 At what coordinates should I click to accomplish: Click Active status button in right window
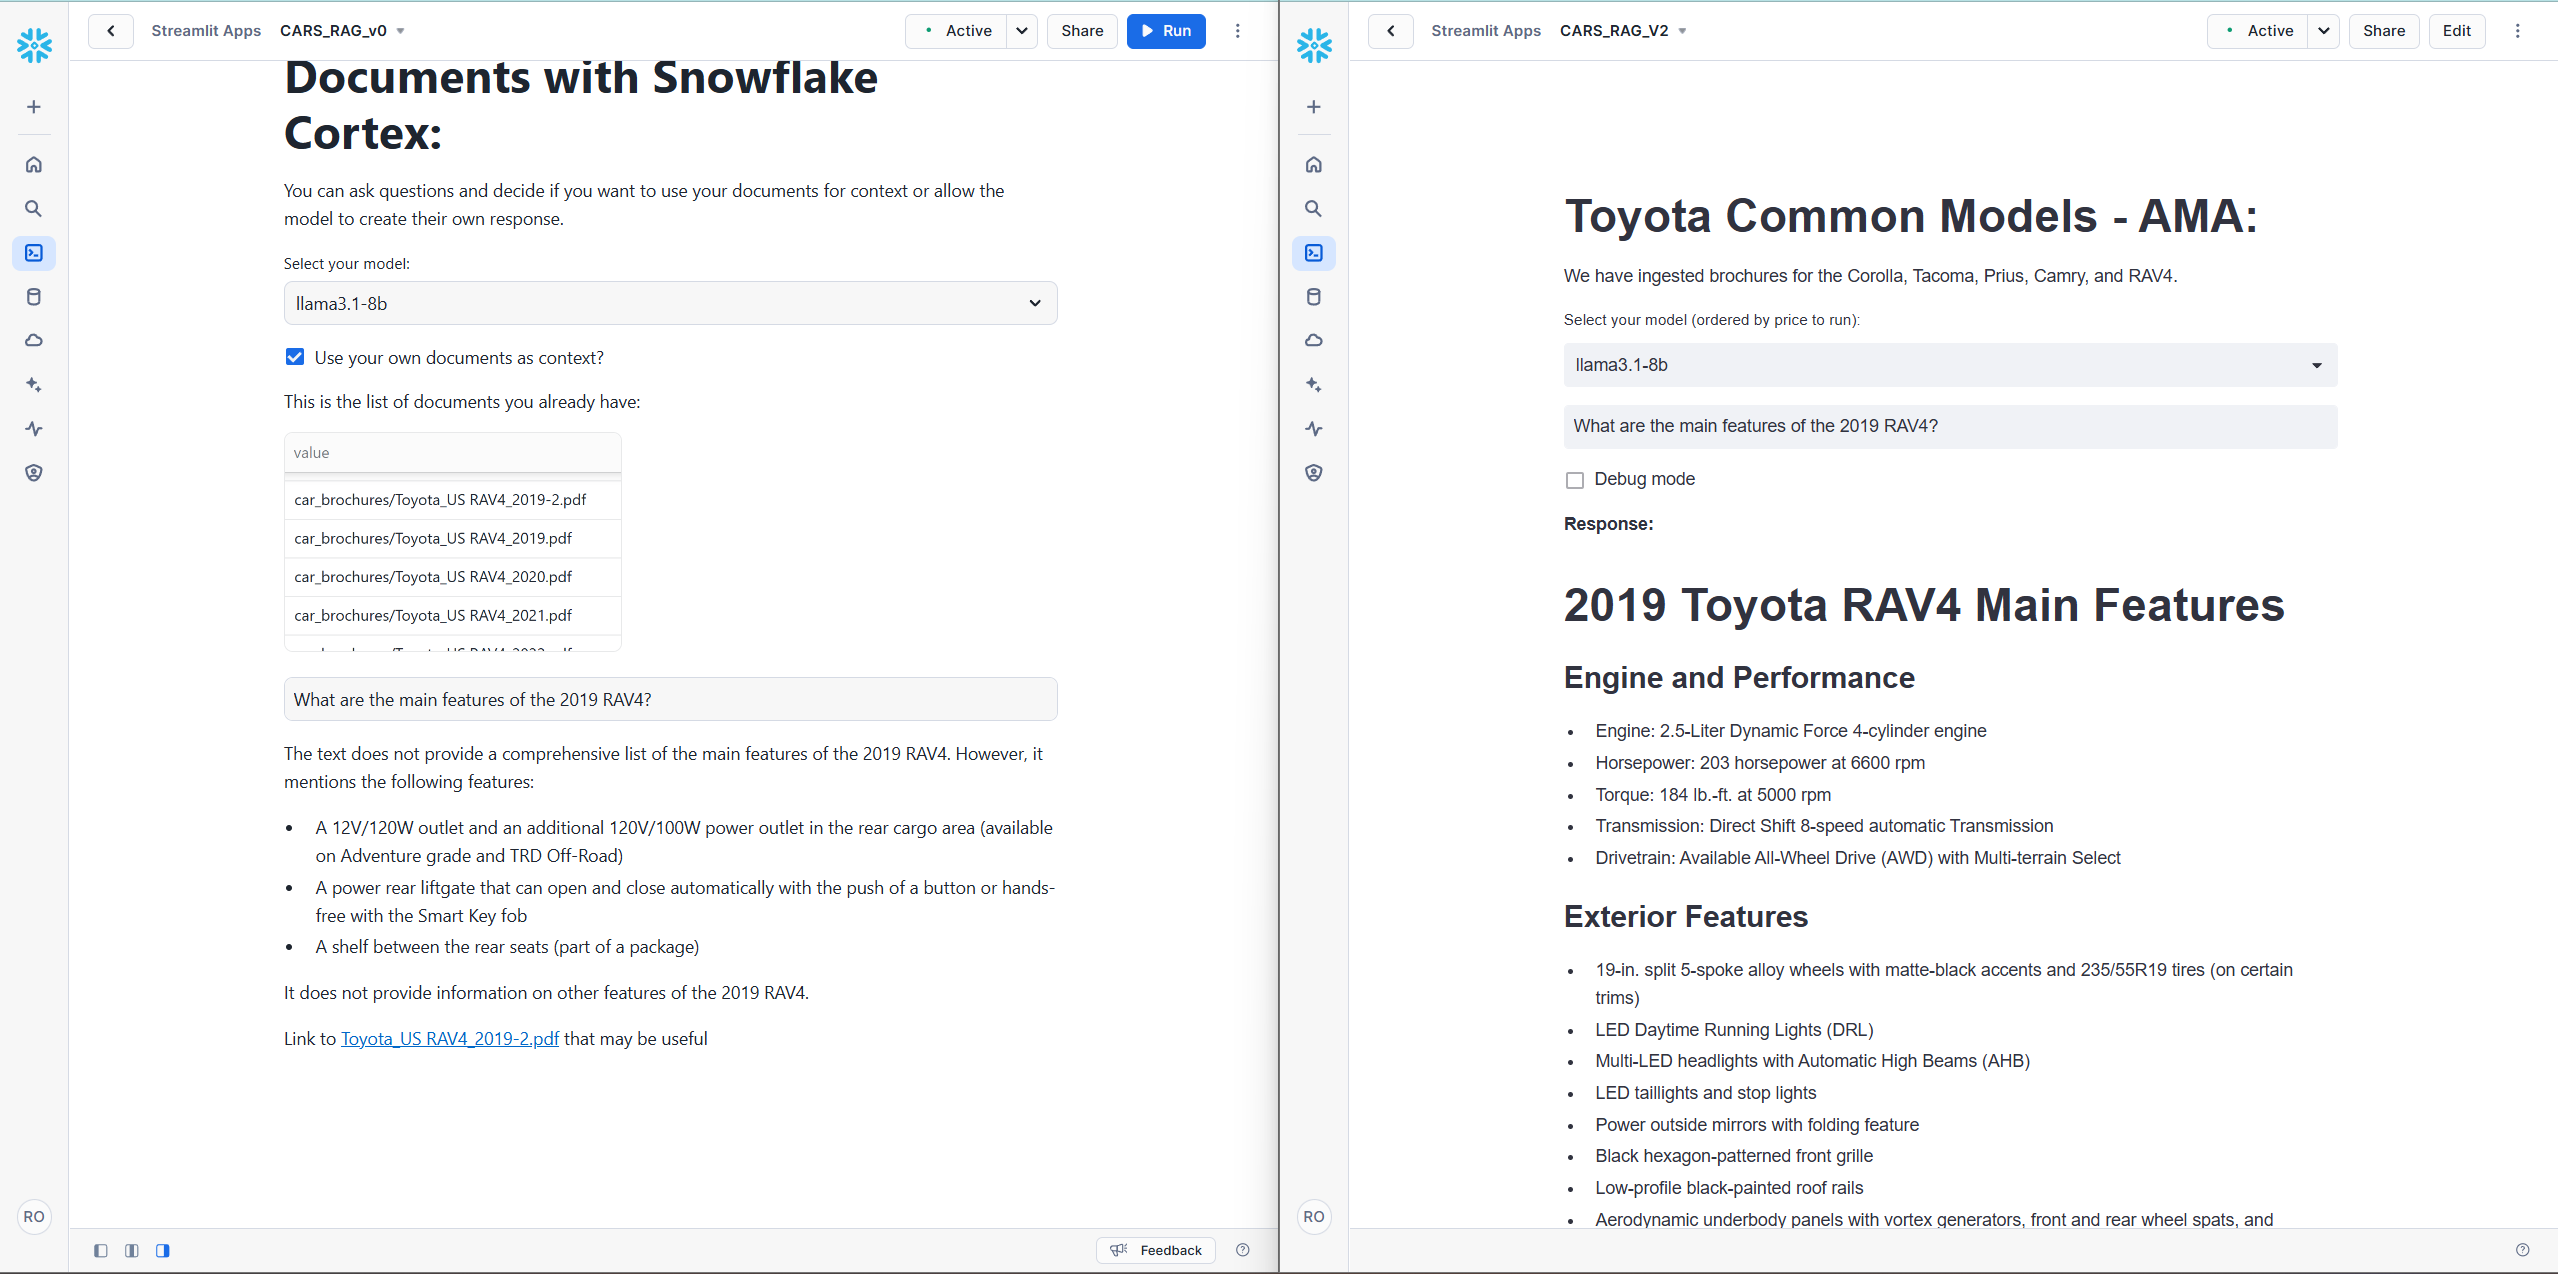click(2258, 31)
